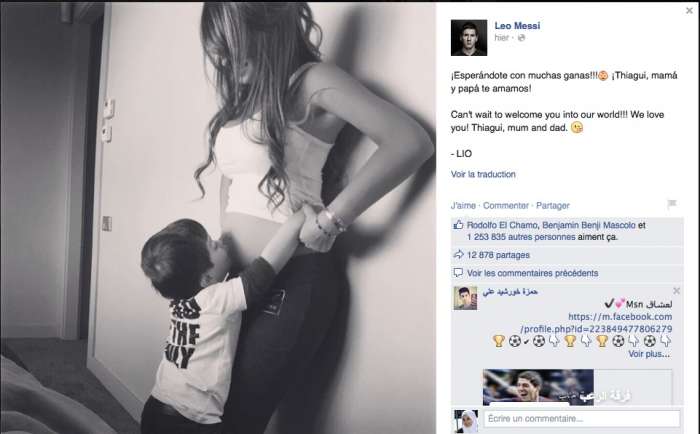
Task: Click Leo Messi's profile picture
Action: pyautogui.click(x=469, y=38)
